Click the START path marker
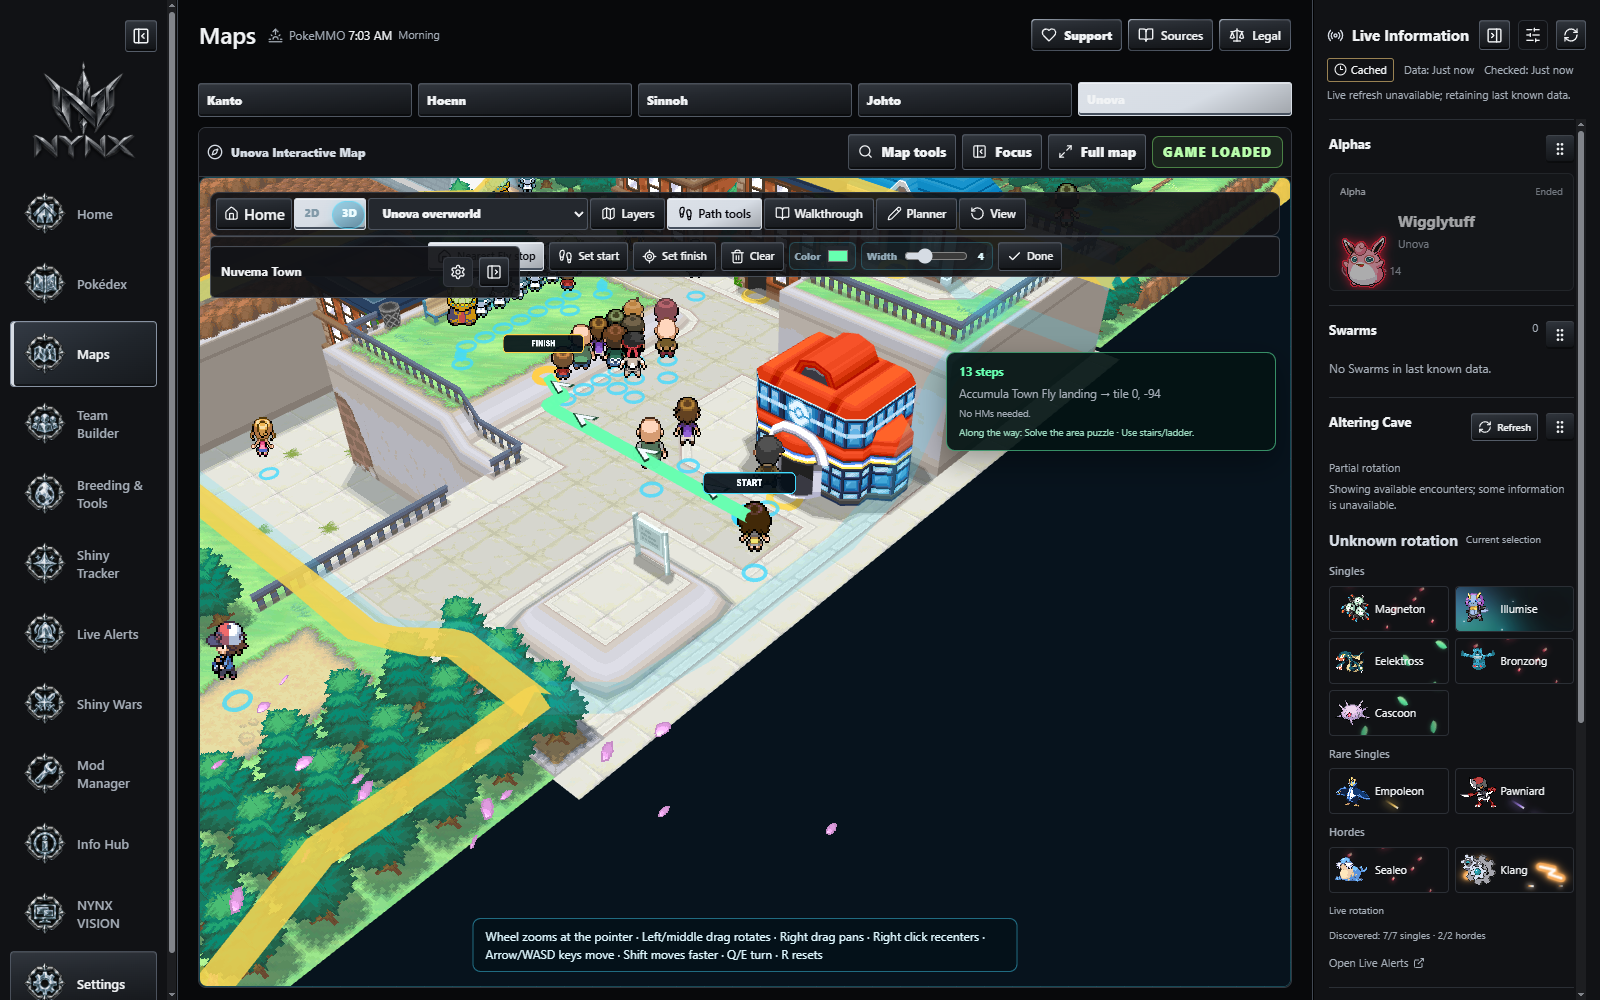This screenshot has width=1600, height=1000. pos(749,483)
